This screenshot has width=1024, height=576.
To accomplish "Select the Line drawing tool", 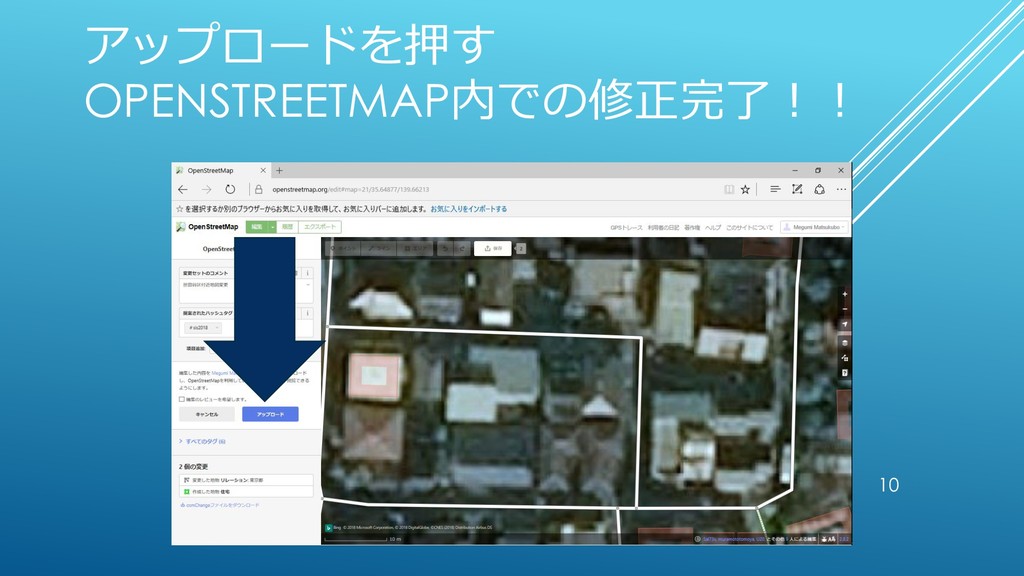I will point(379,248).
